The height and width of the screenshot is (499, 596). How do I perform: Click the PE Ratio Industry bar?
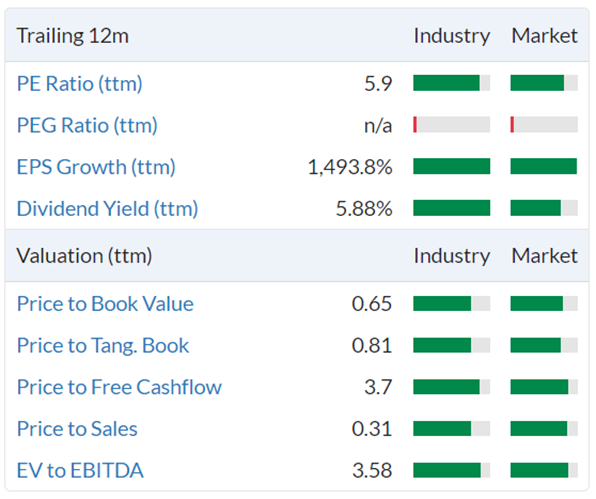pyautogui.click(x=452, y=83)
